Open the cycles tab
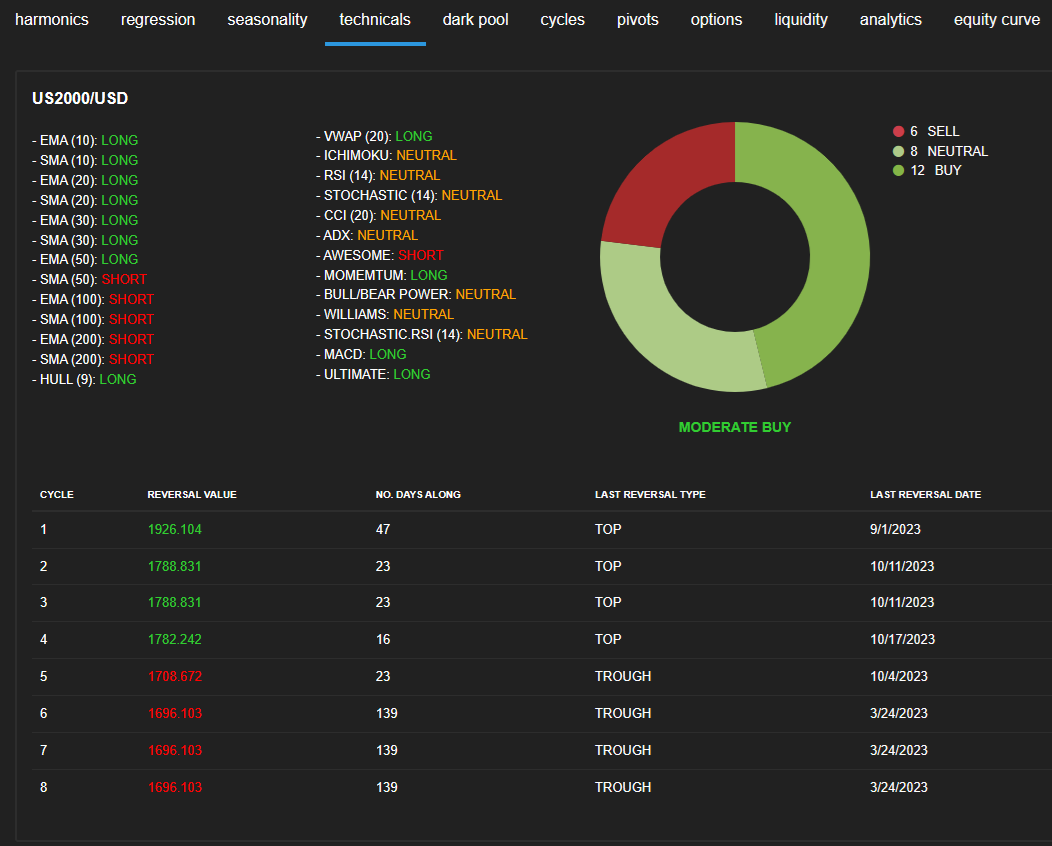 [x=562, y=20]
